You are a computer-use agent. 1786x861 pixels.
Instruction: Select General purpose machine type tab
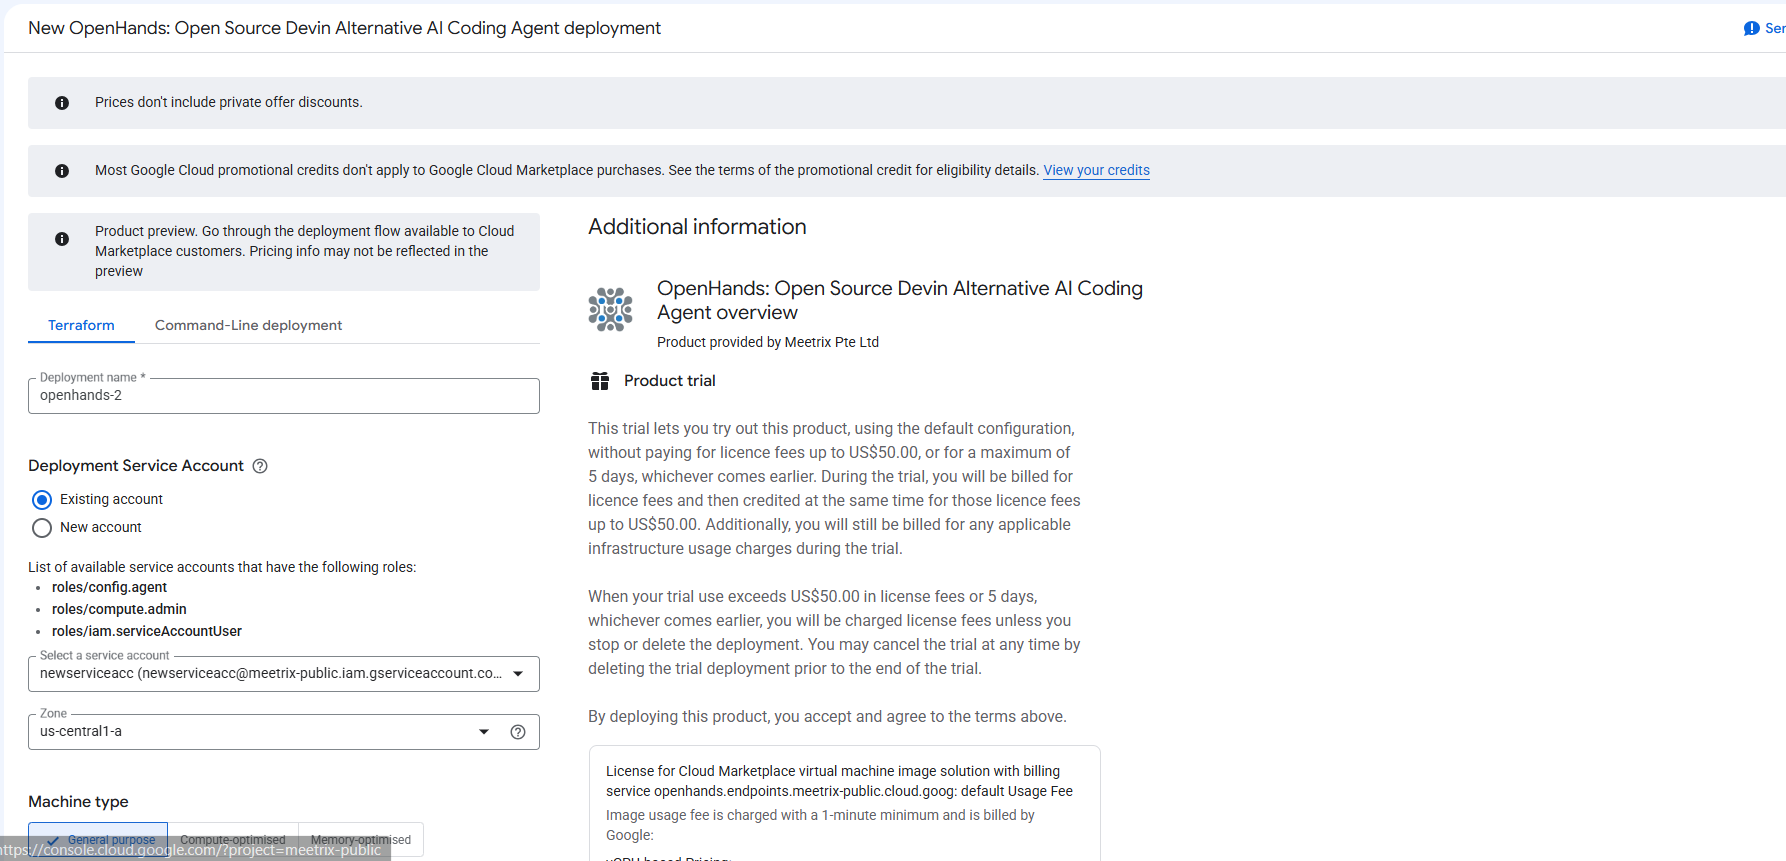(98, 840)
